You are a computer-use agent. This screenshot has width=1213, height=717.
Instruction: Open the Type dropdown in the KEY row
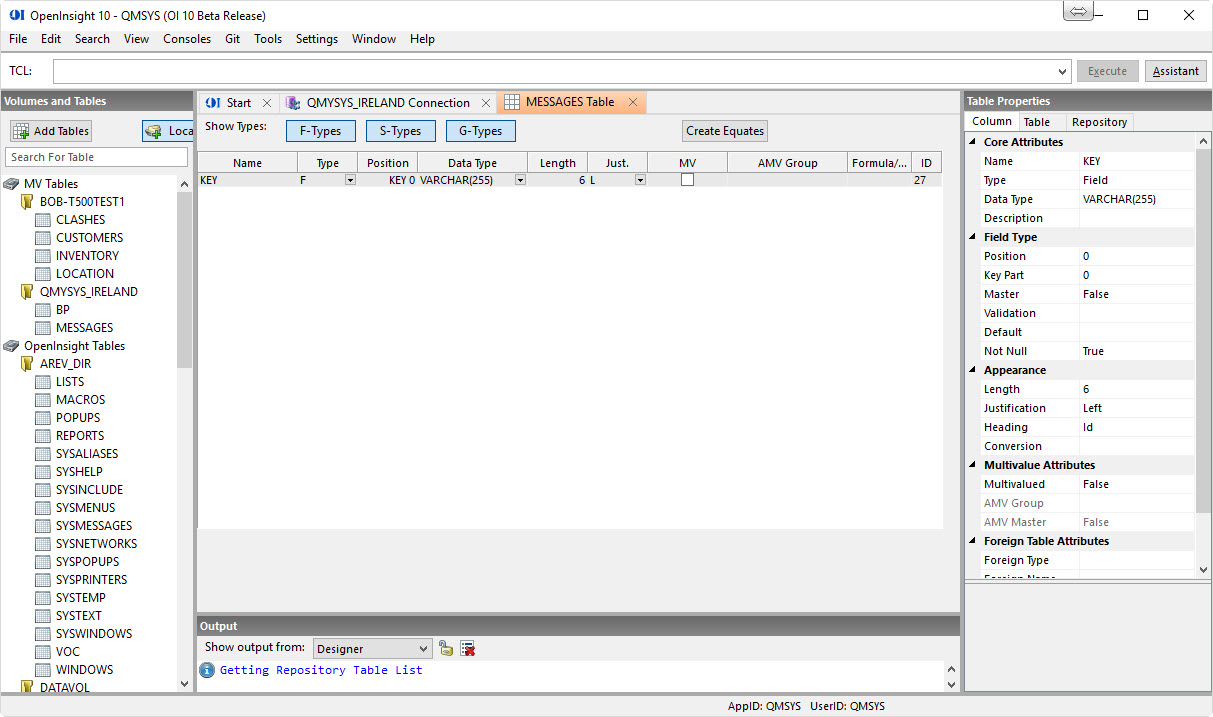(350, 180)
